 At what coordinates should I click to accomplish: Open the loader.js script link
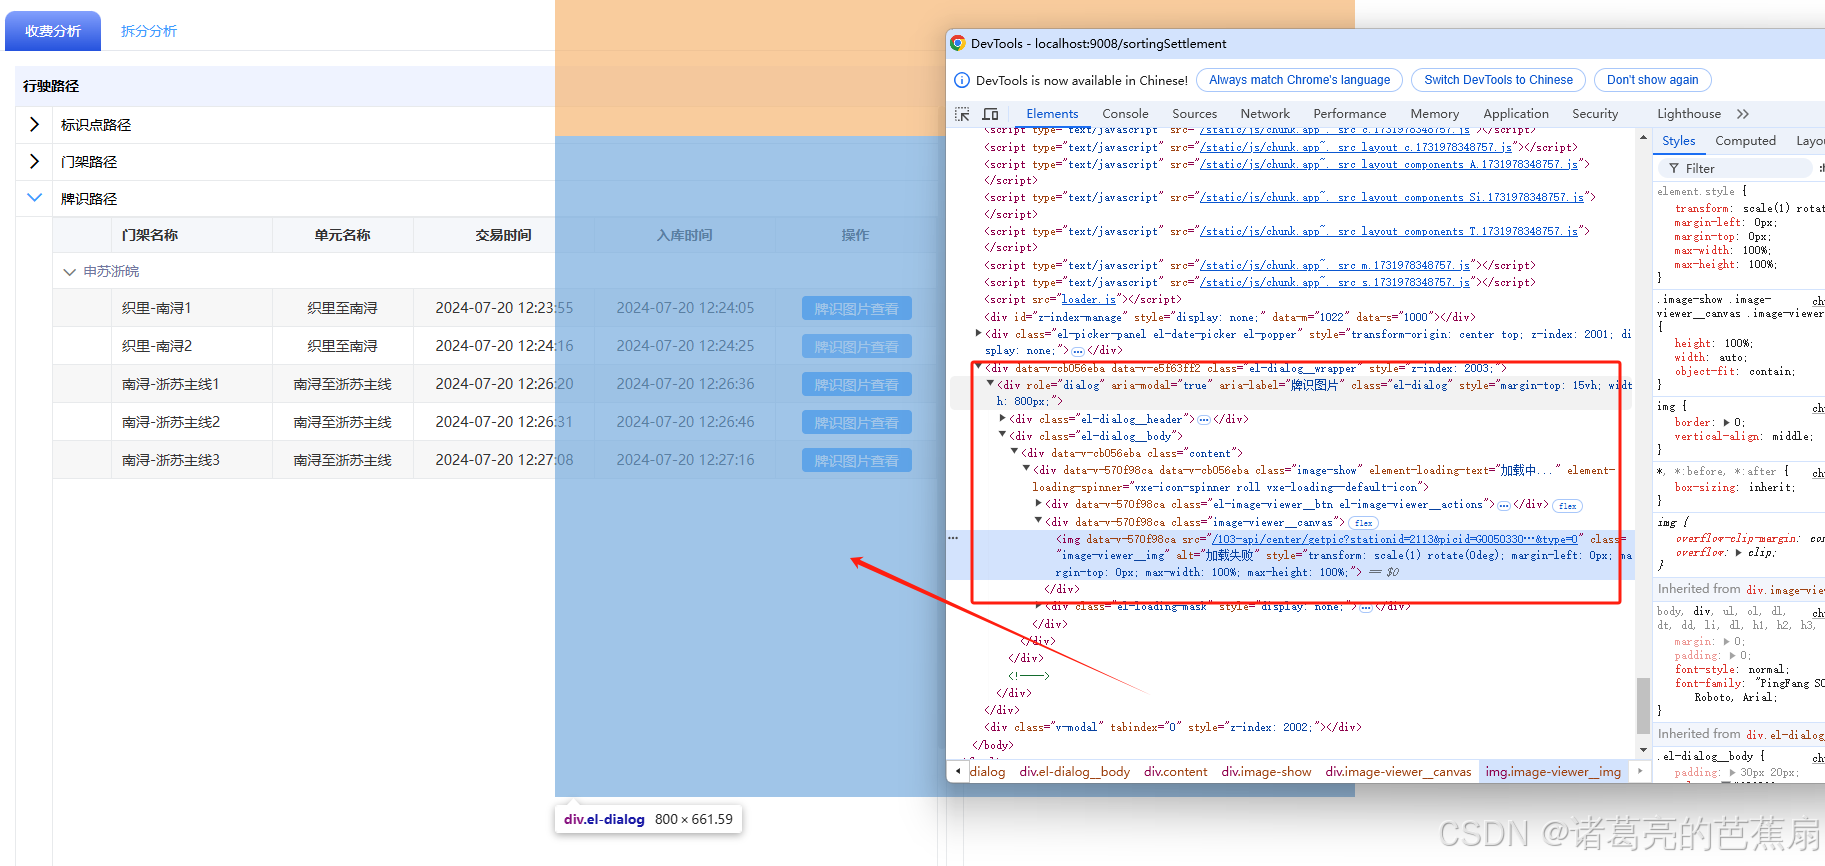tap(1088, 300)
